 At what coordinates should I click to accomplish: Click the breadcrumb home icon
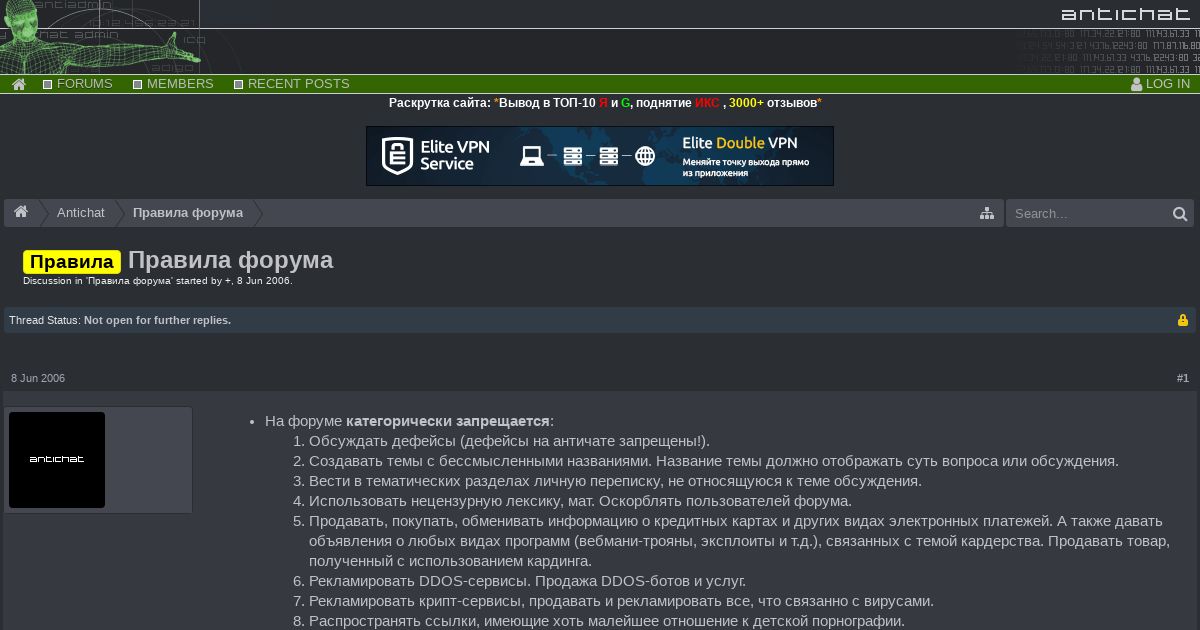[21, 213]
